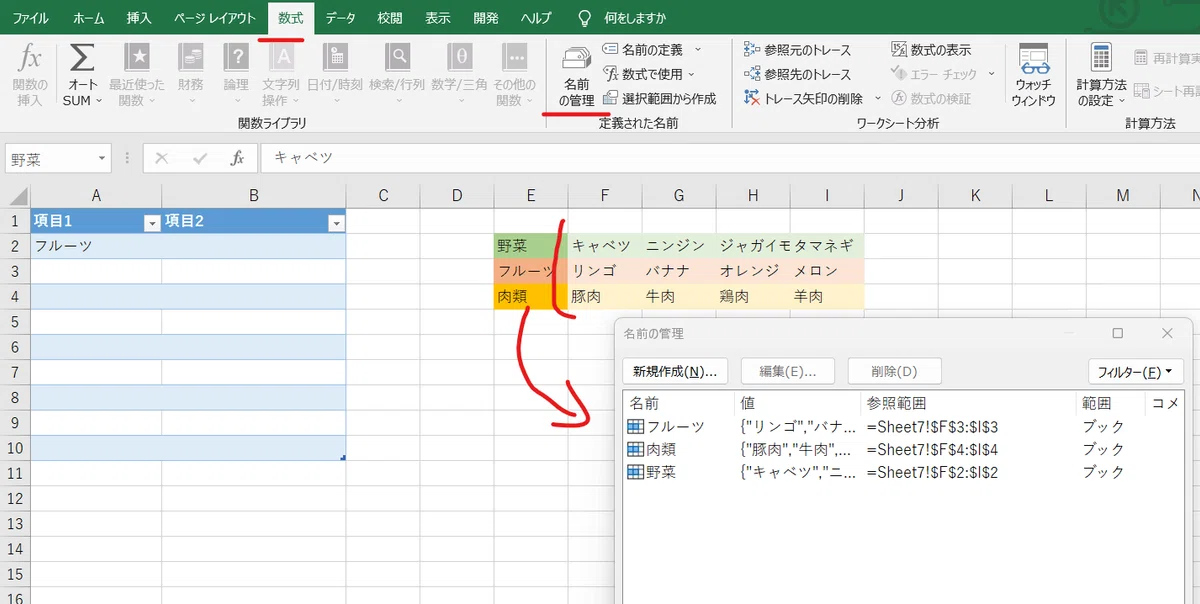Select 参照元のトレース in ribbon
Viewport: 1200px width, 604px height.
pyautogui.click(x=798, y=49)
